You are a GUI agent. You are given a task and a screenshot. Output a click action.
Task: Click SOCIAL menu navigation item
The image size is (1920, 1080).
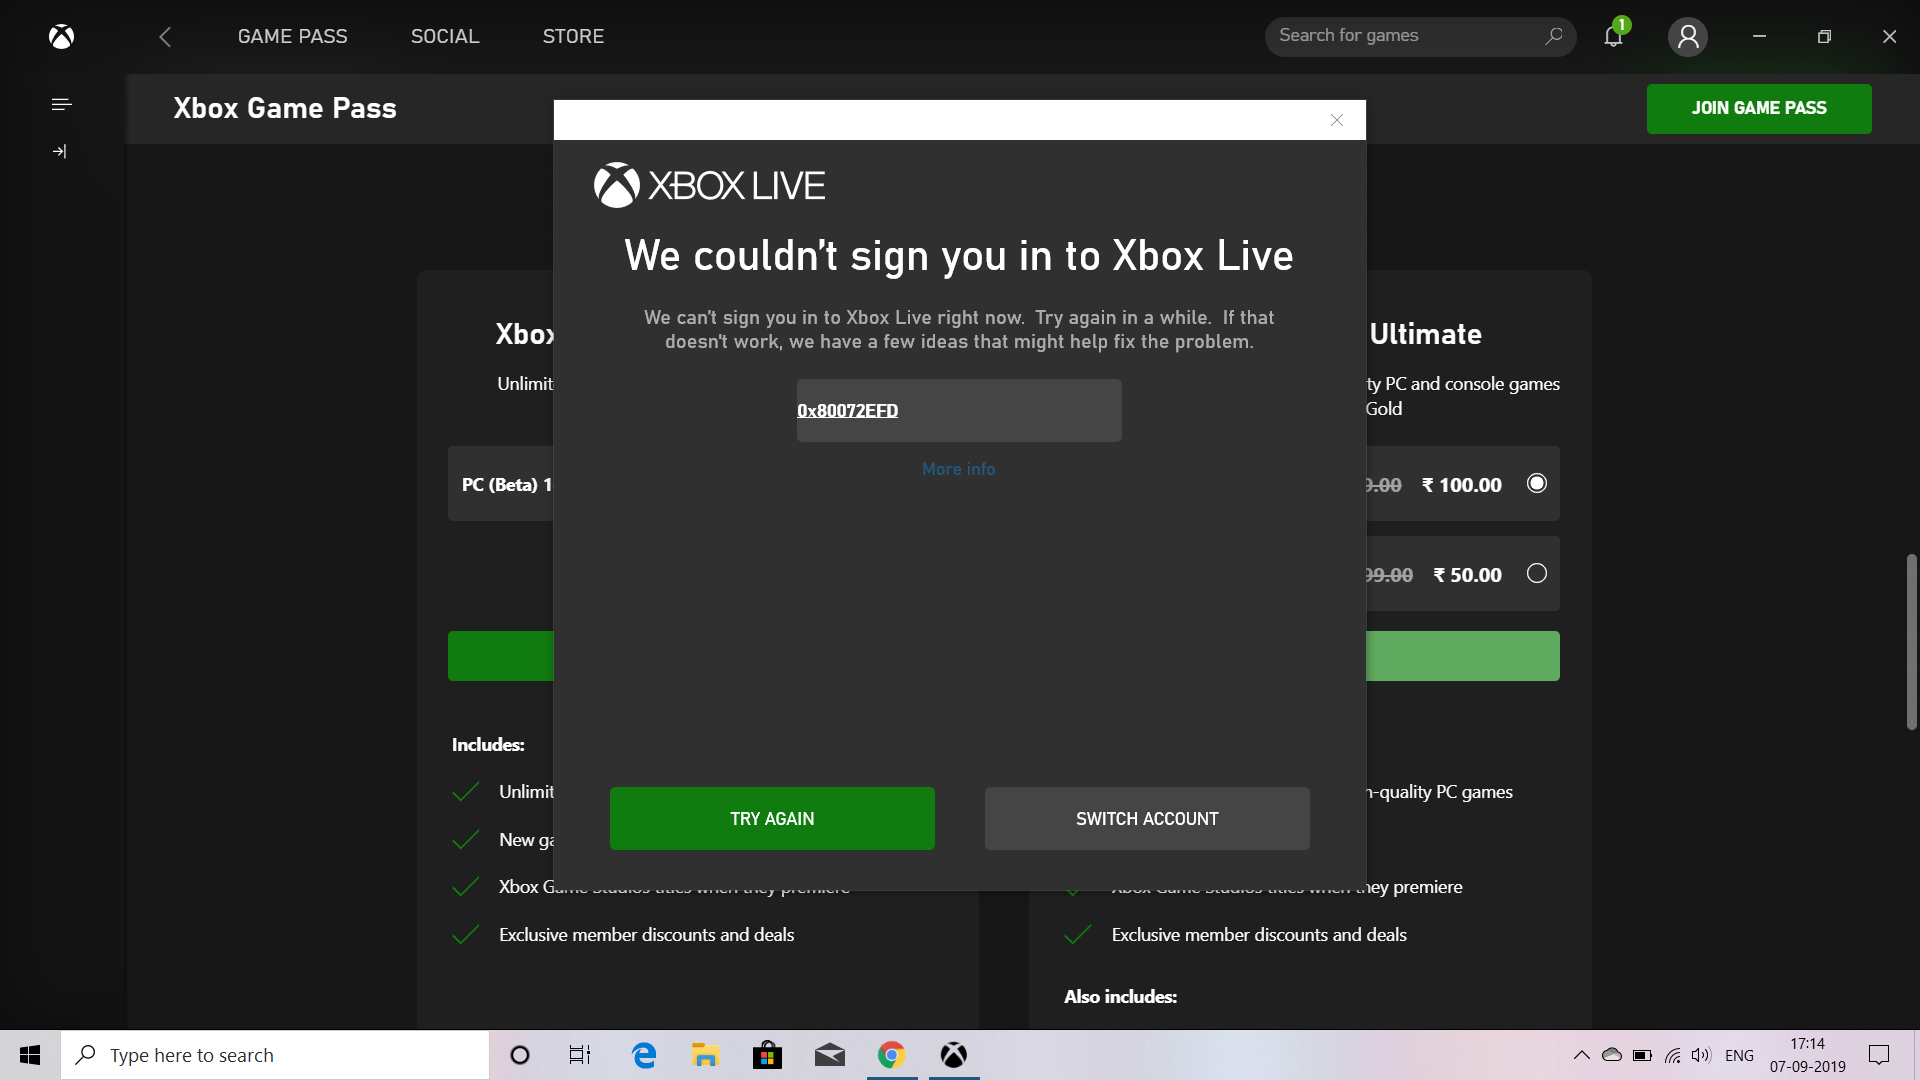444,36
